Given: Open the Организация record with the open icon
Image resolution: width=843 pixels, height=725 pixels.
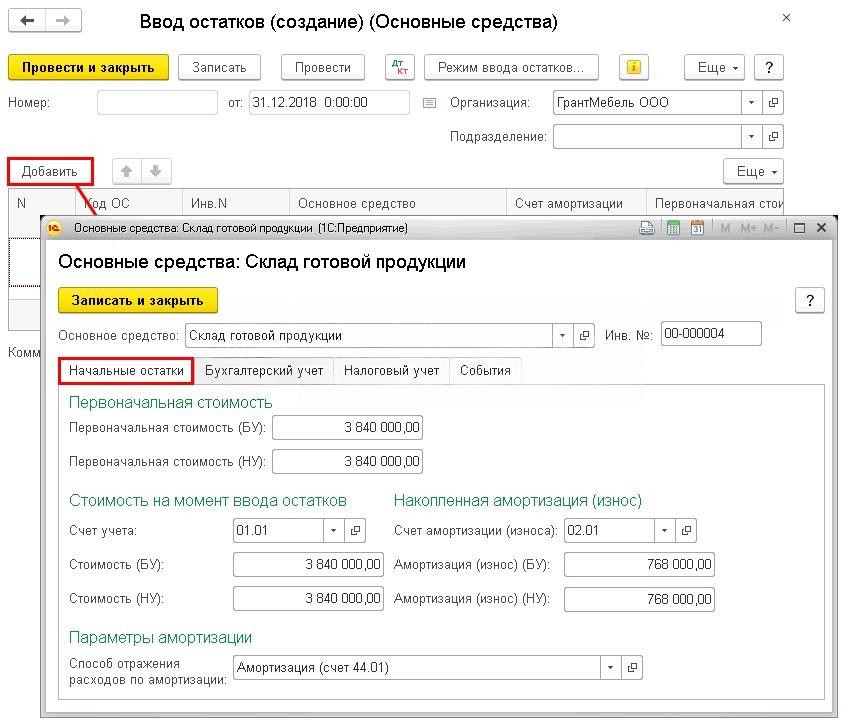Looking at the screenshot, I should click(x=773, y=102).
